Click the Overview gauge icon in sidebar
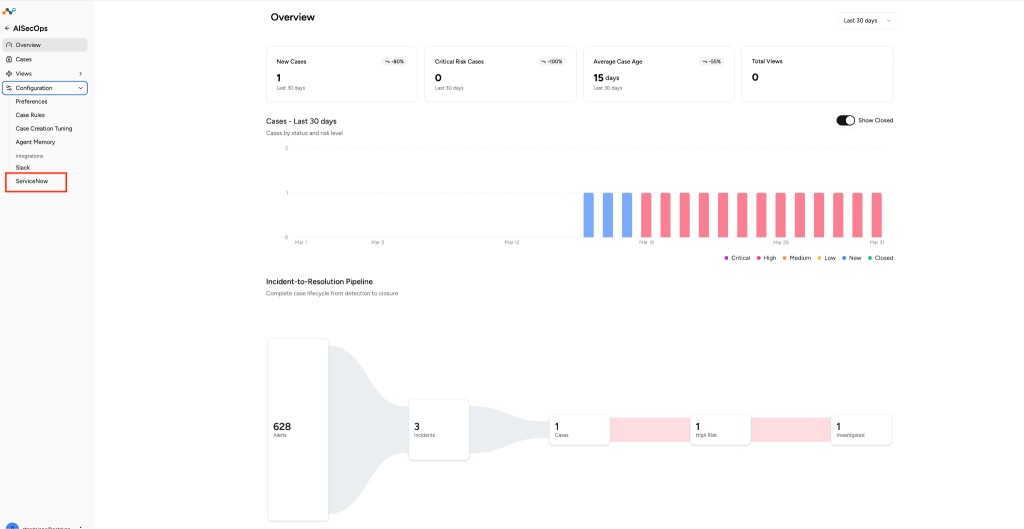This screenshot has width=1024, height=529. pos(9,45)
